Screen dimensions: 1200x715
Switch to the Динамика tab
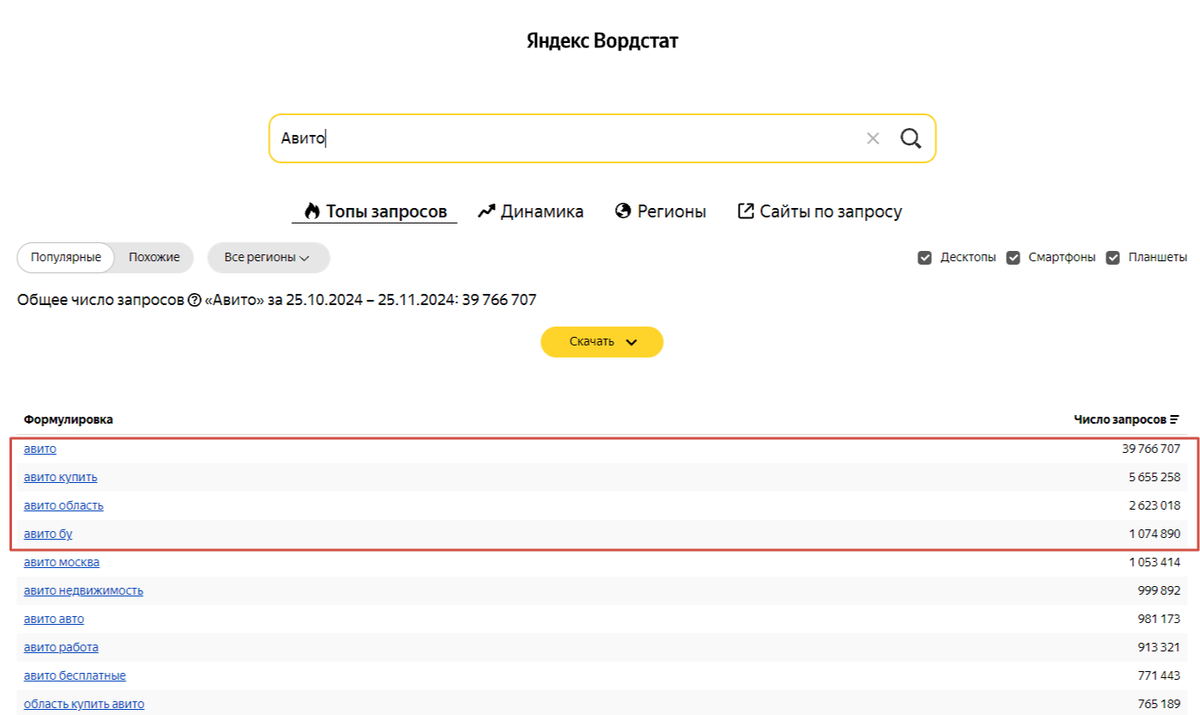tap(531, 212)
